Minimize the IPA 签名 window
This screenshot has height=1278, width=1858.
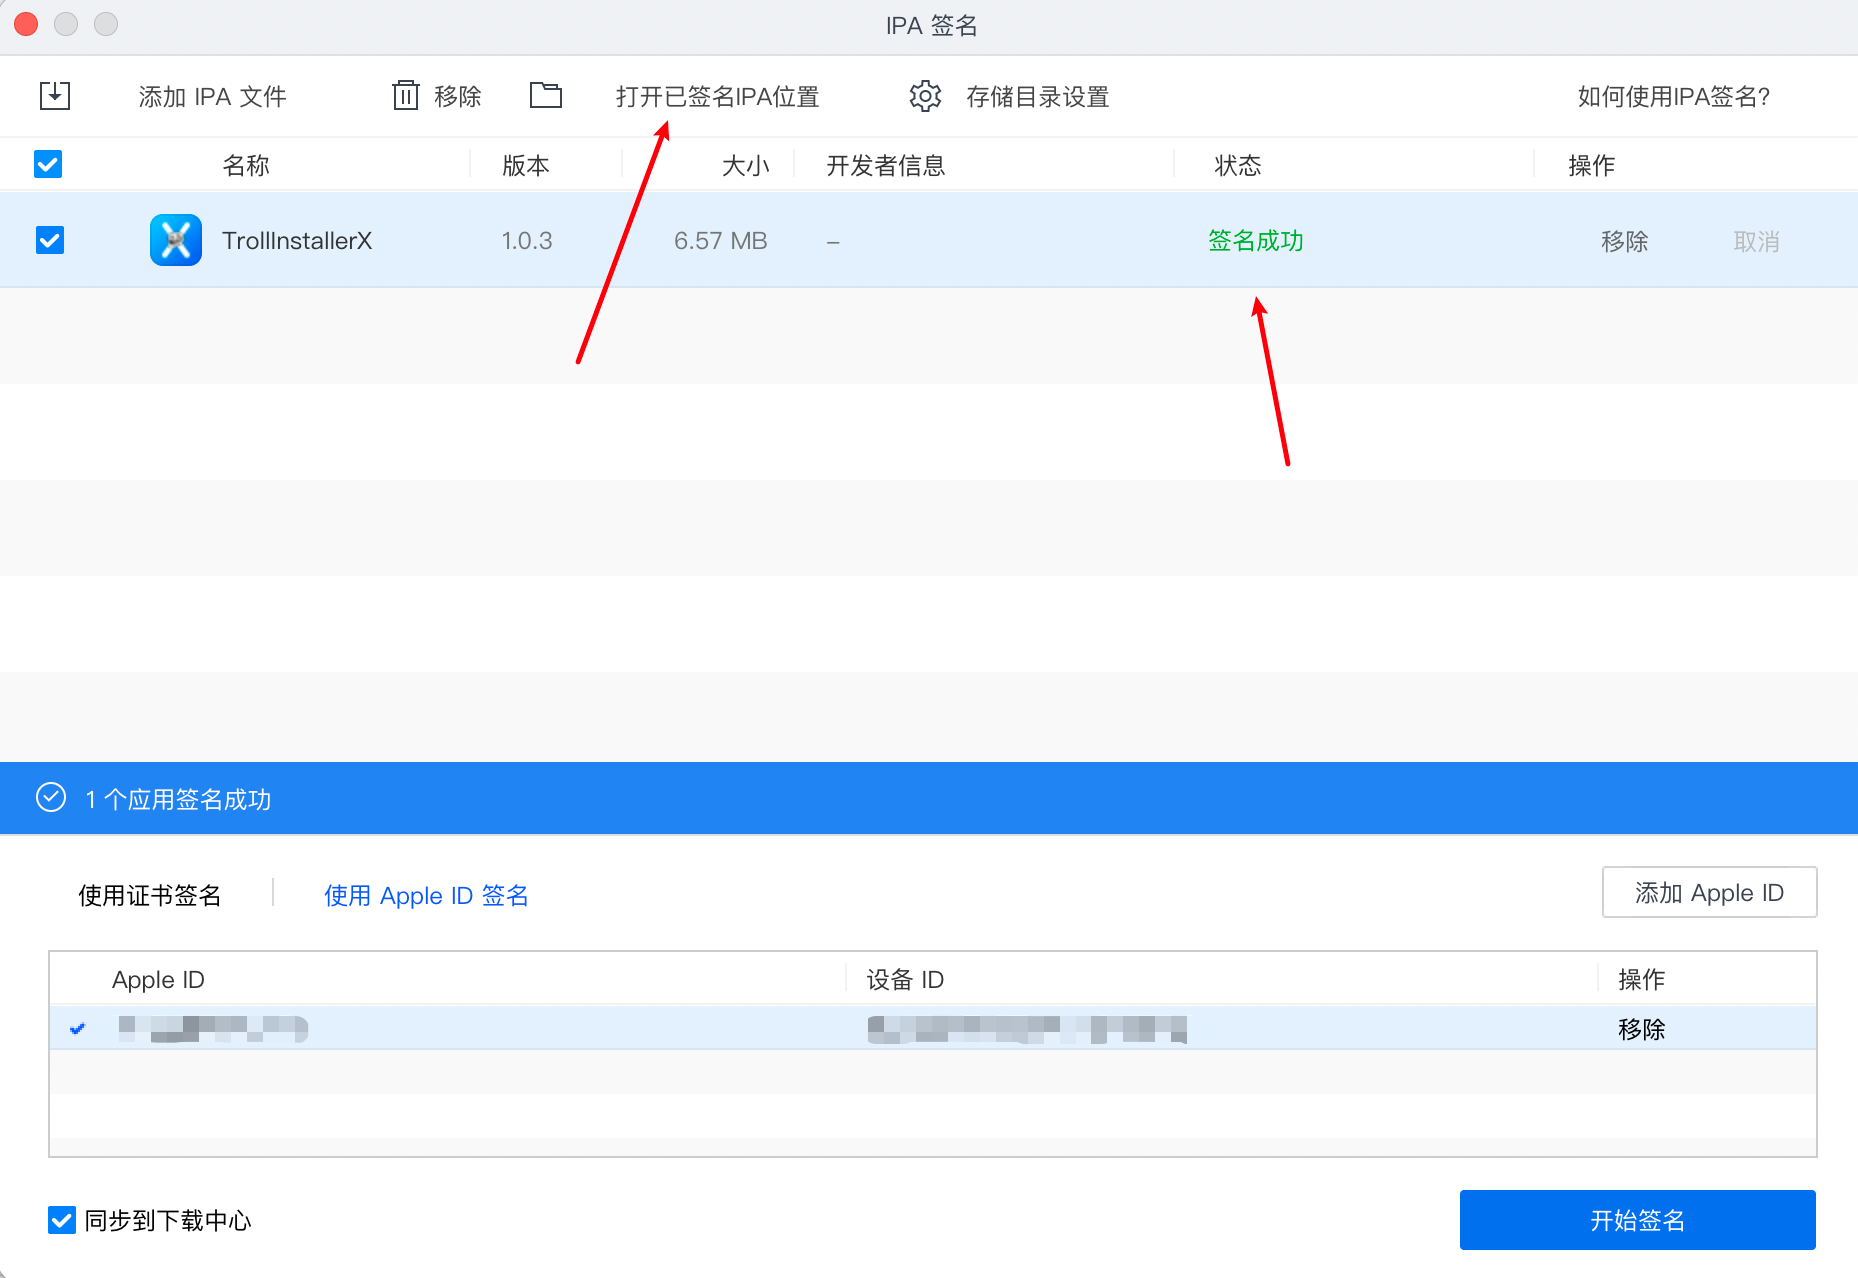click(66, 24)
